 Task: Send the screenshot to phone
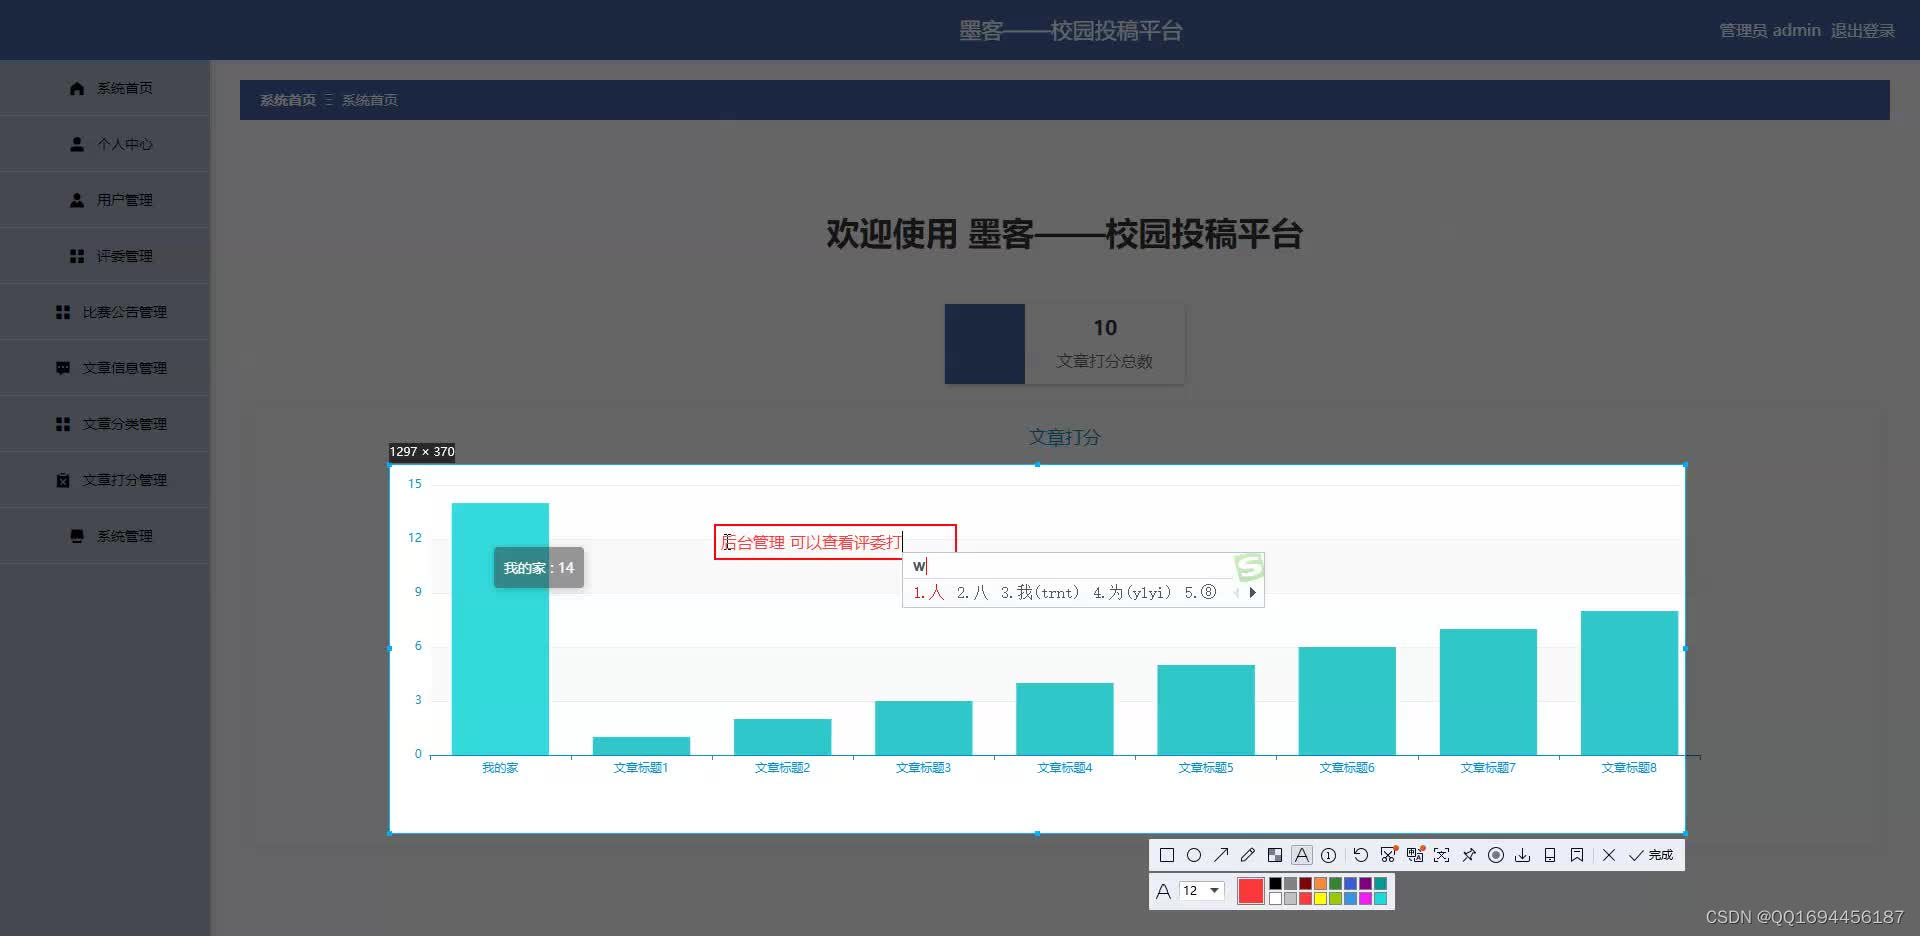pos(1550,855)
